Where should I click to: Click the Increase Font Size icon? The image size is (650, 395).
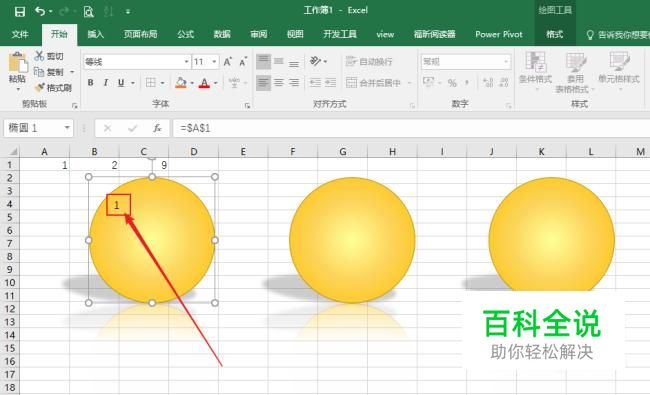pyautogui.click(x=228, y=62)
